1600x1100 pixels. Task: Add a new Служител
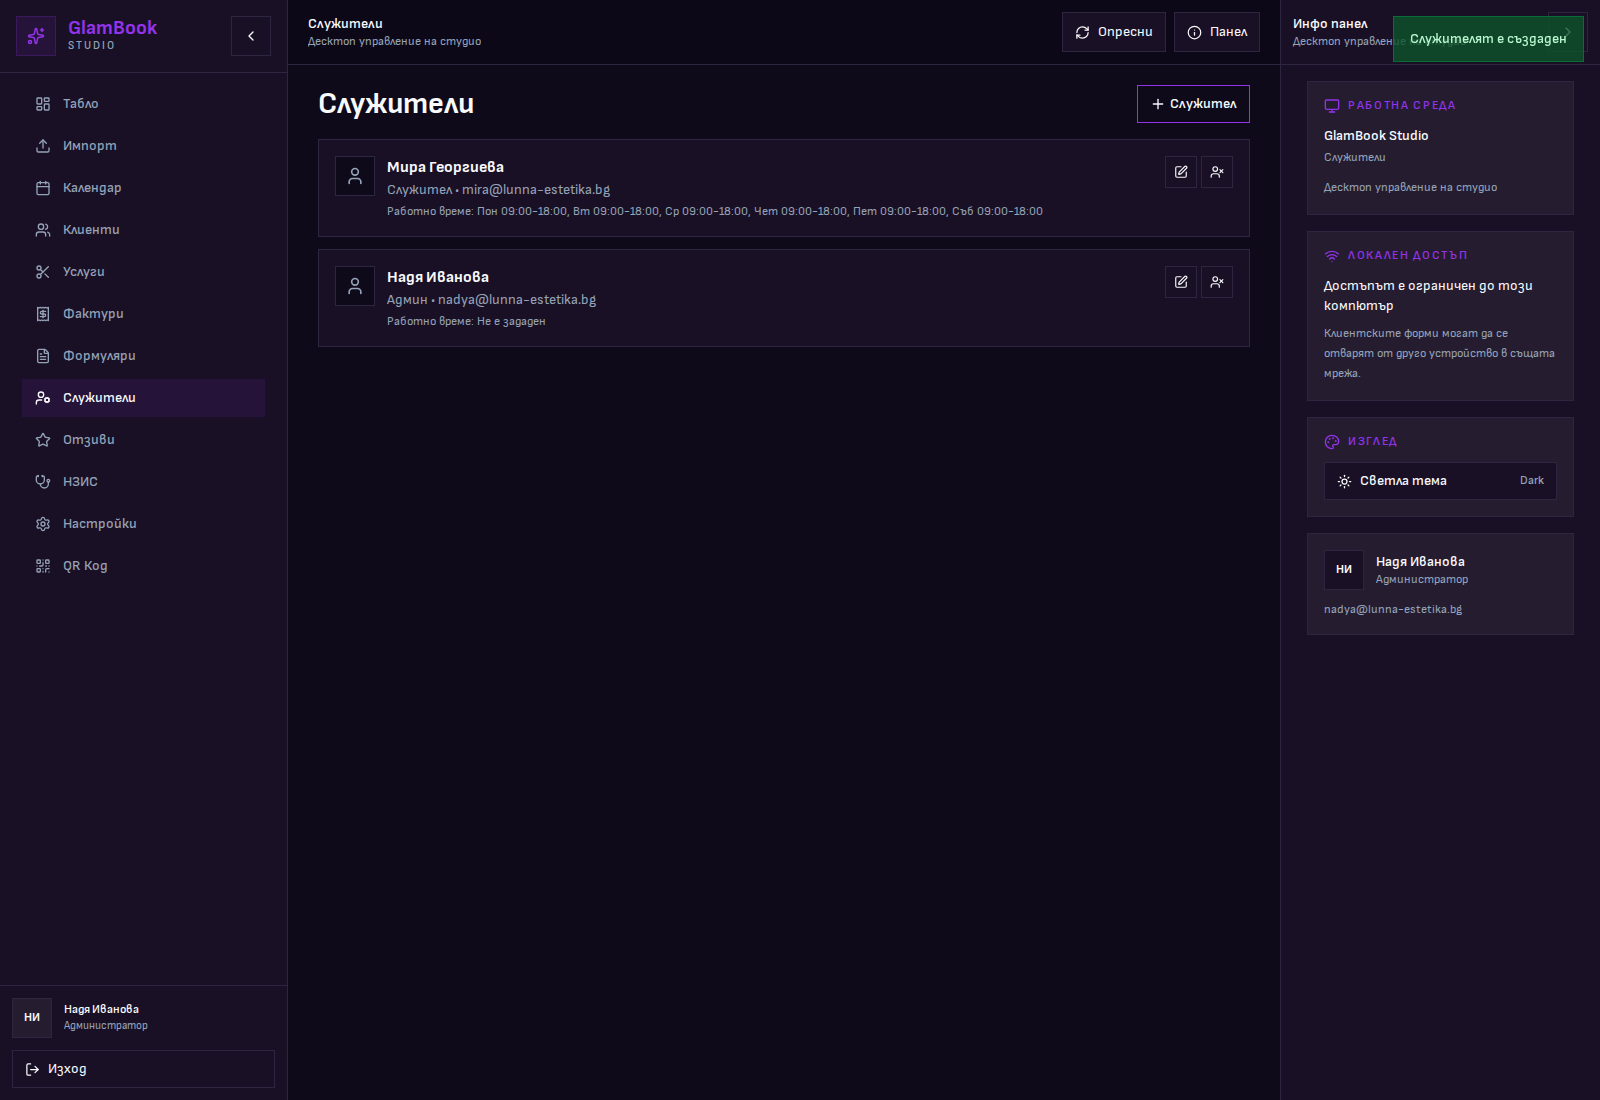tap(1193, 104)
